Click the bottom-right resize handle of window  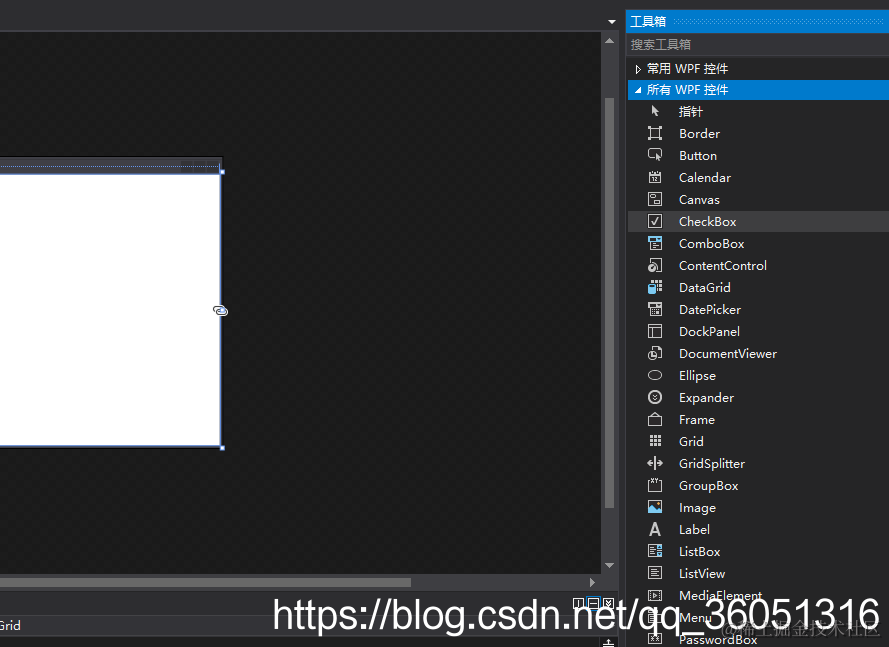[x=222, y=448]
